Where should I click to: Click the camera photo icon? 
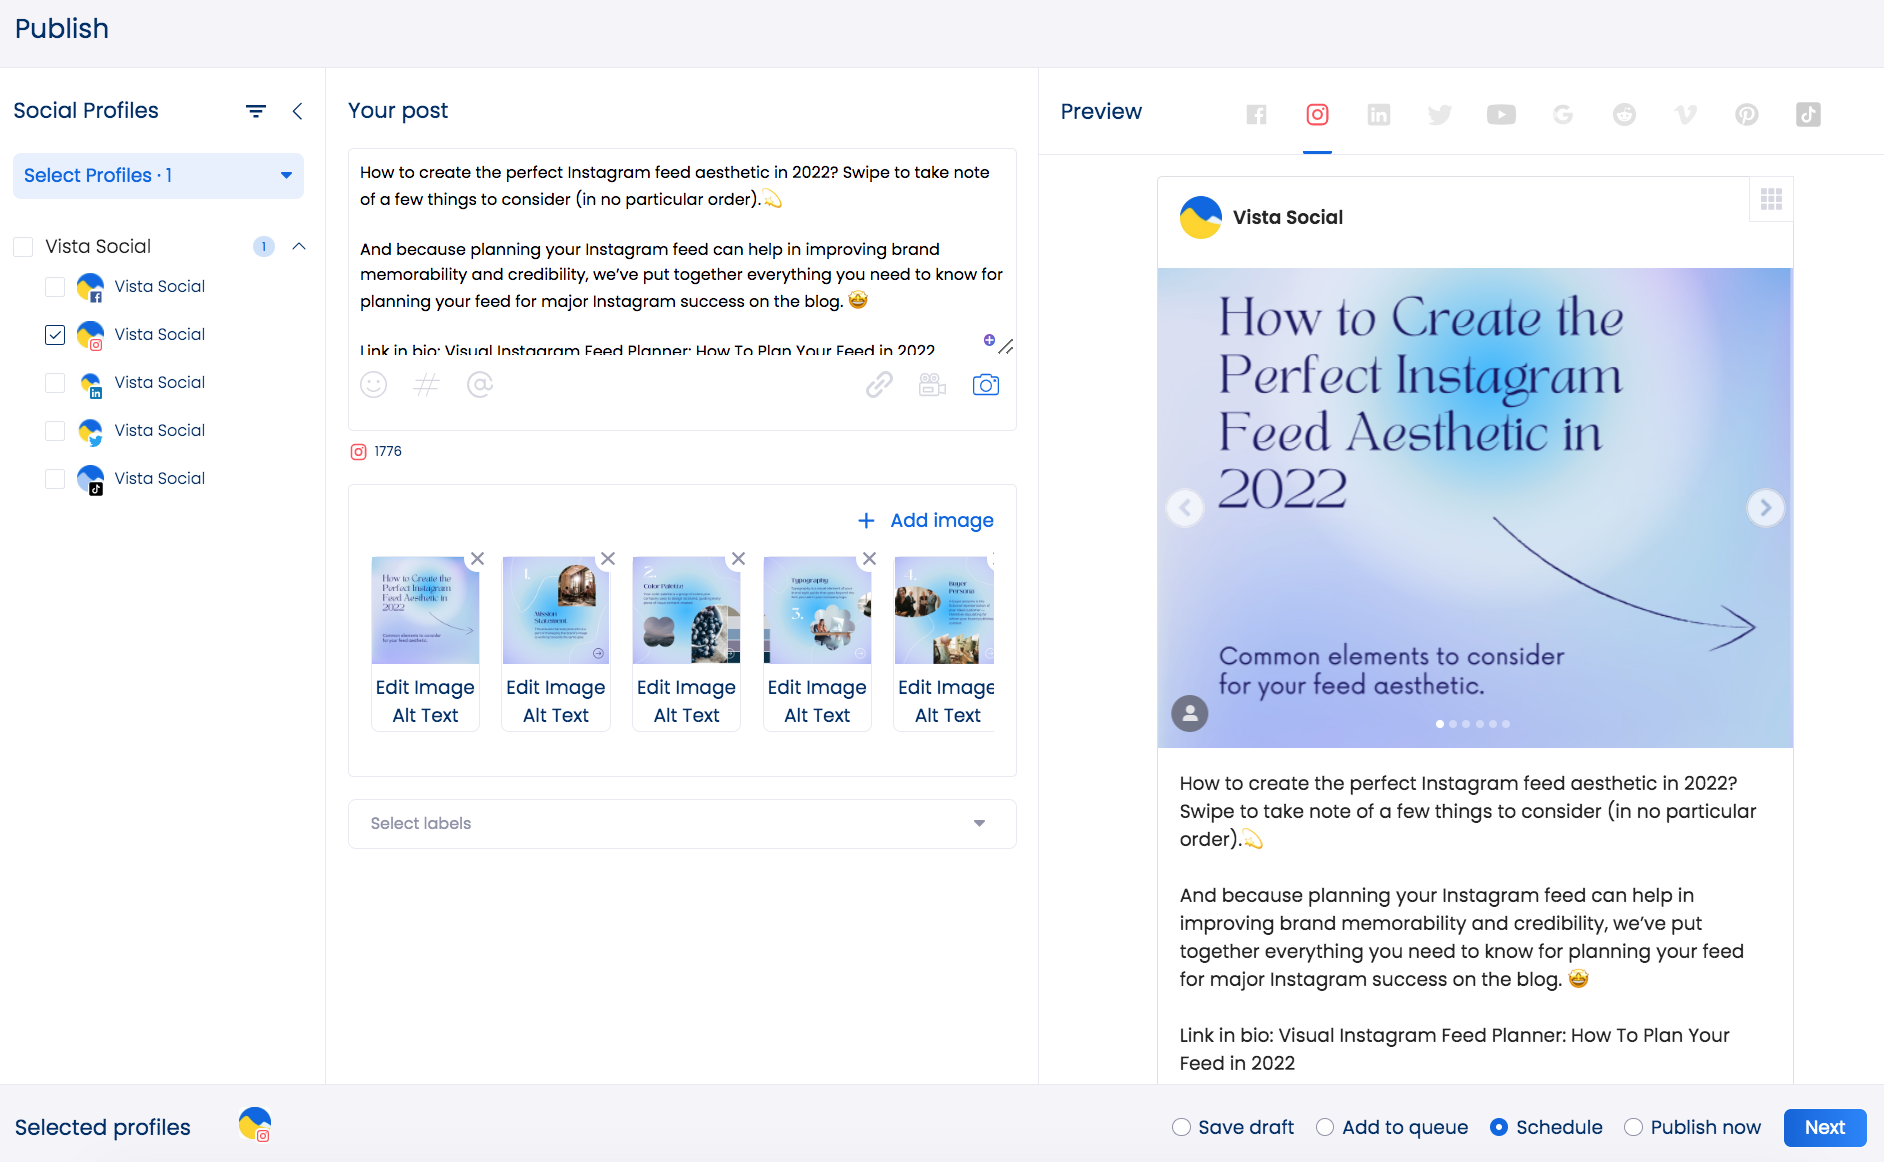tap(986, 385)
